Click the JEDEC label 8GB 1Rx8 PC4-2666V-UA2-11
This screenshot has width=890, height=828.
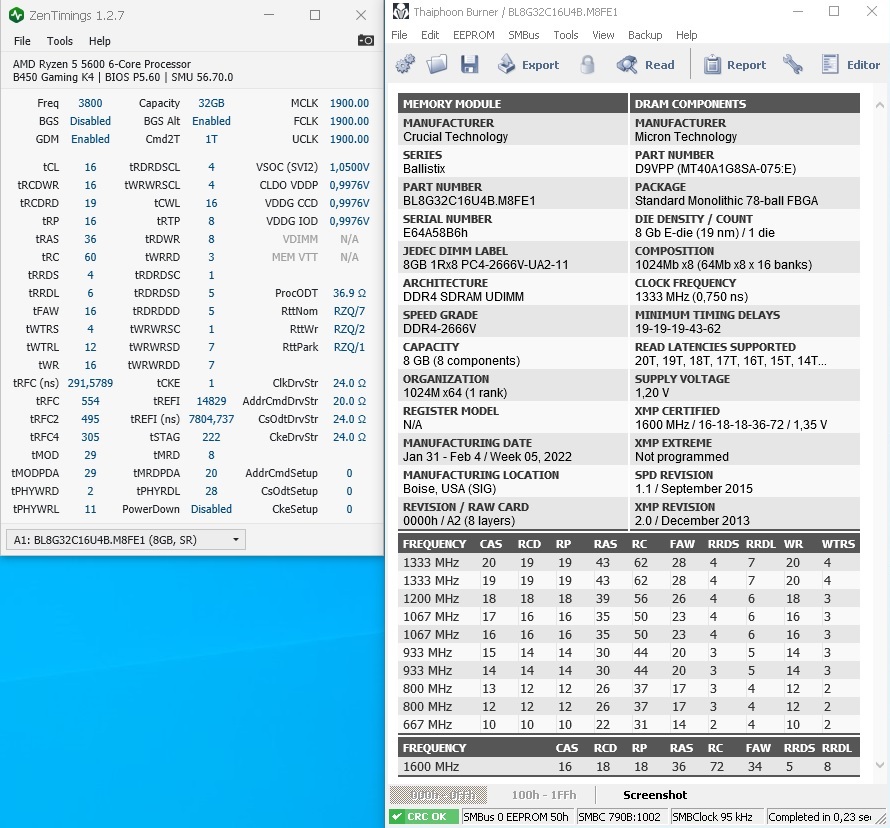coord(486,264)
